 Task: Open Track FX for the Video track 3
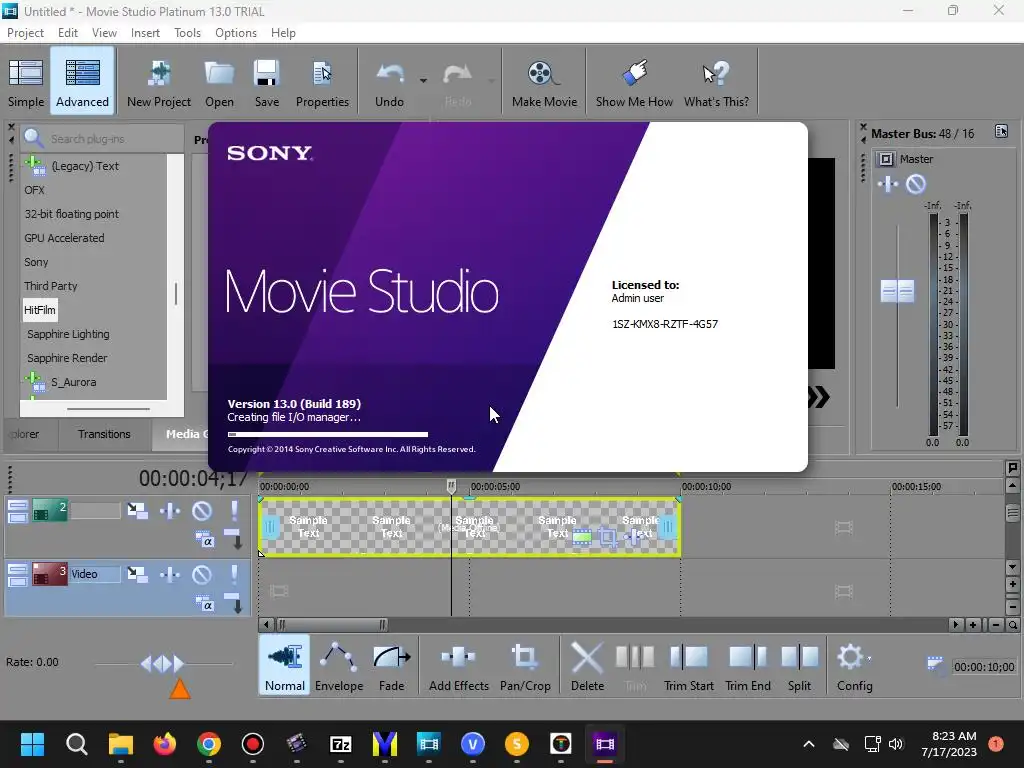tap(170, 574)
